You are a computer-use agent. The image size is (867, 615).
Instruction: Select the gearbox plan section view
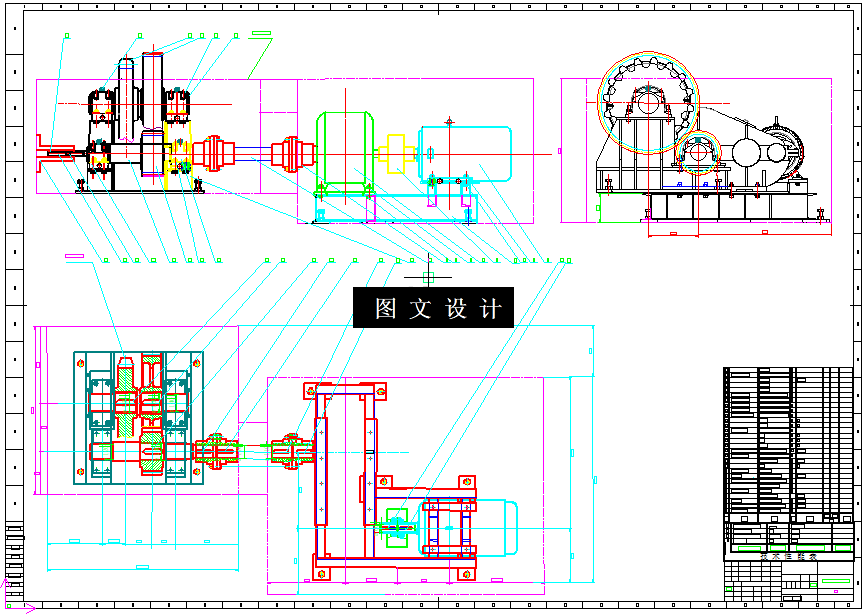(138, 418)
